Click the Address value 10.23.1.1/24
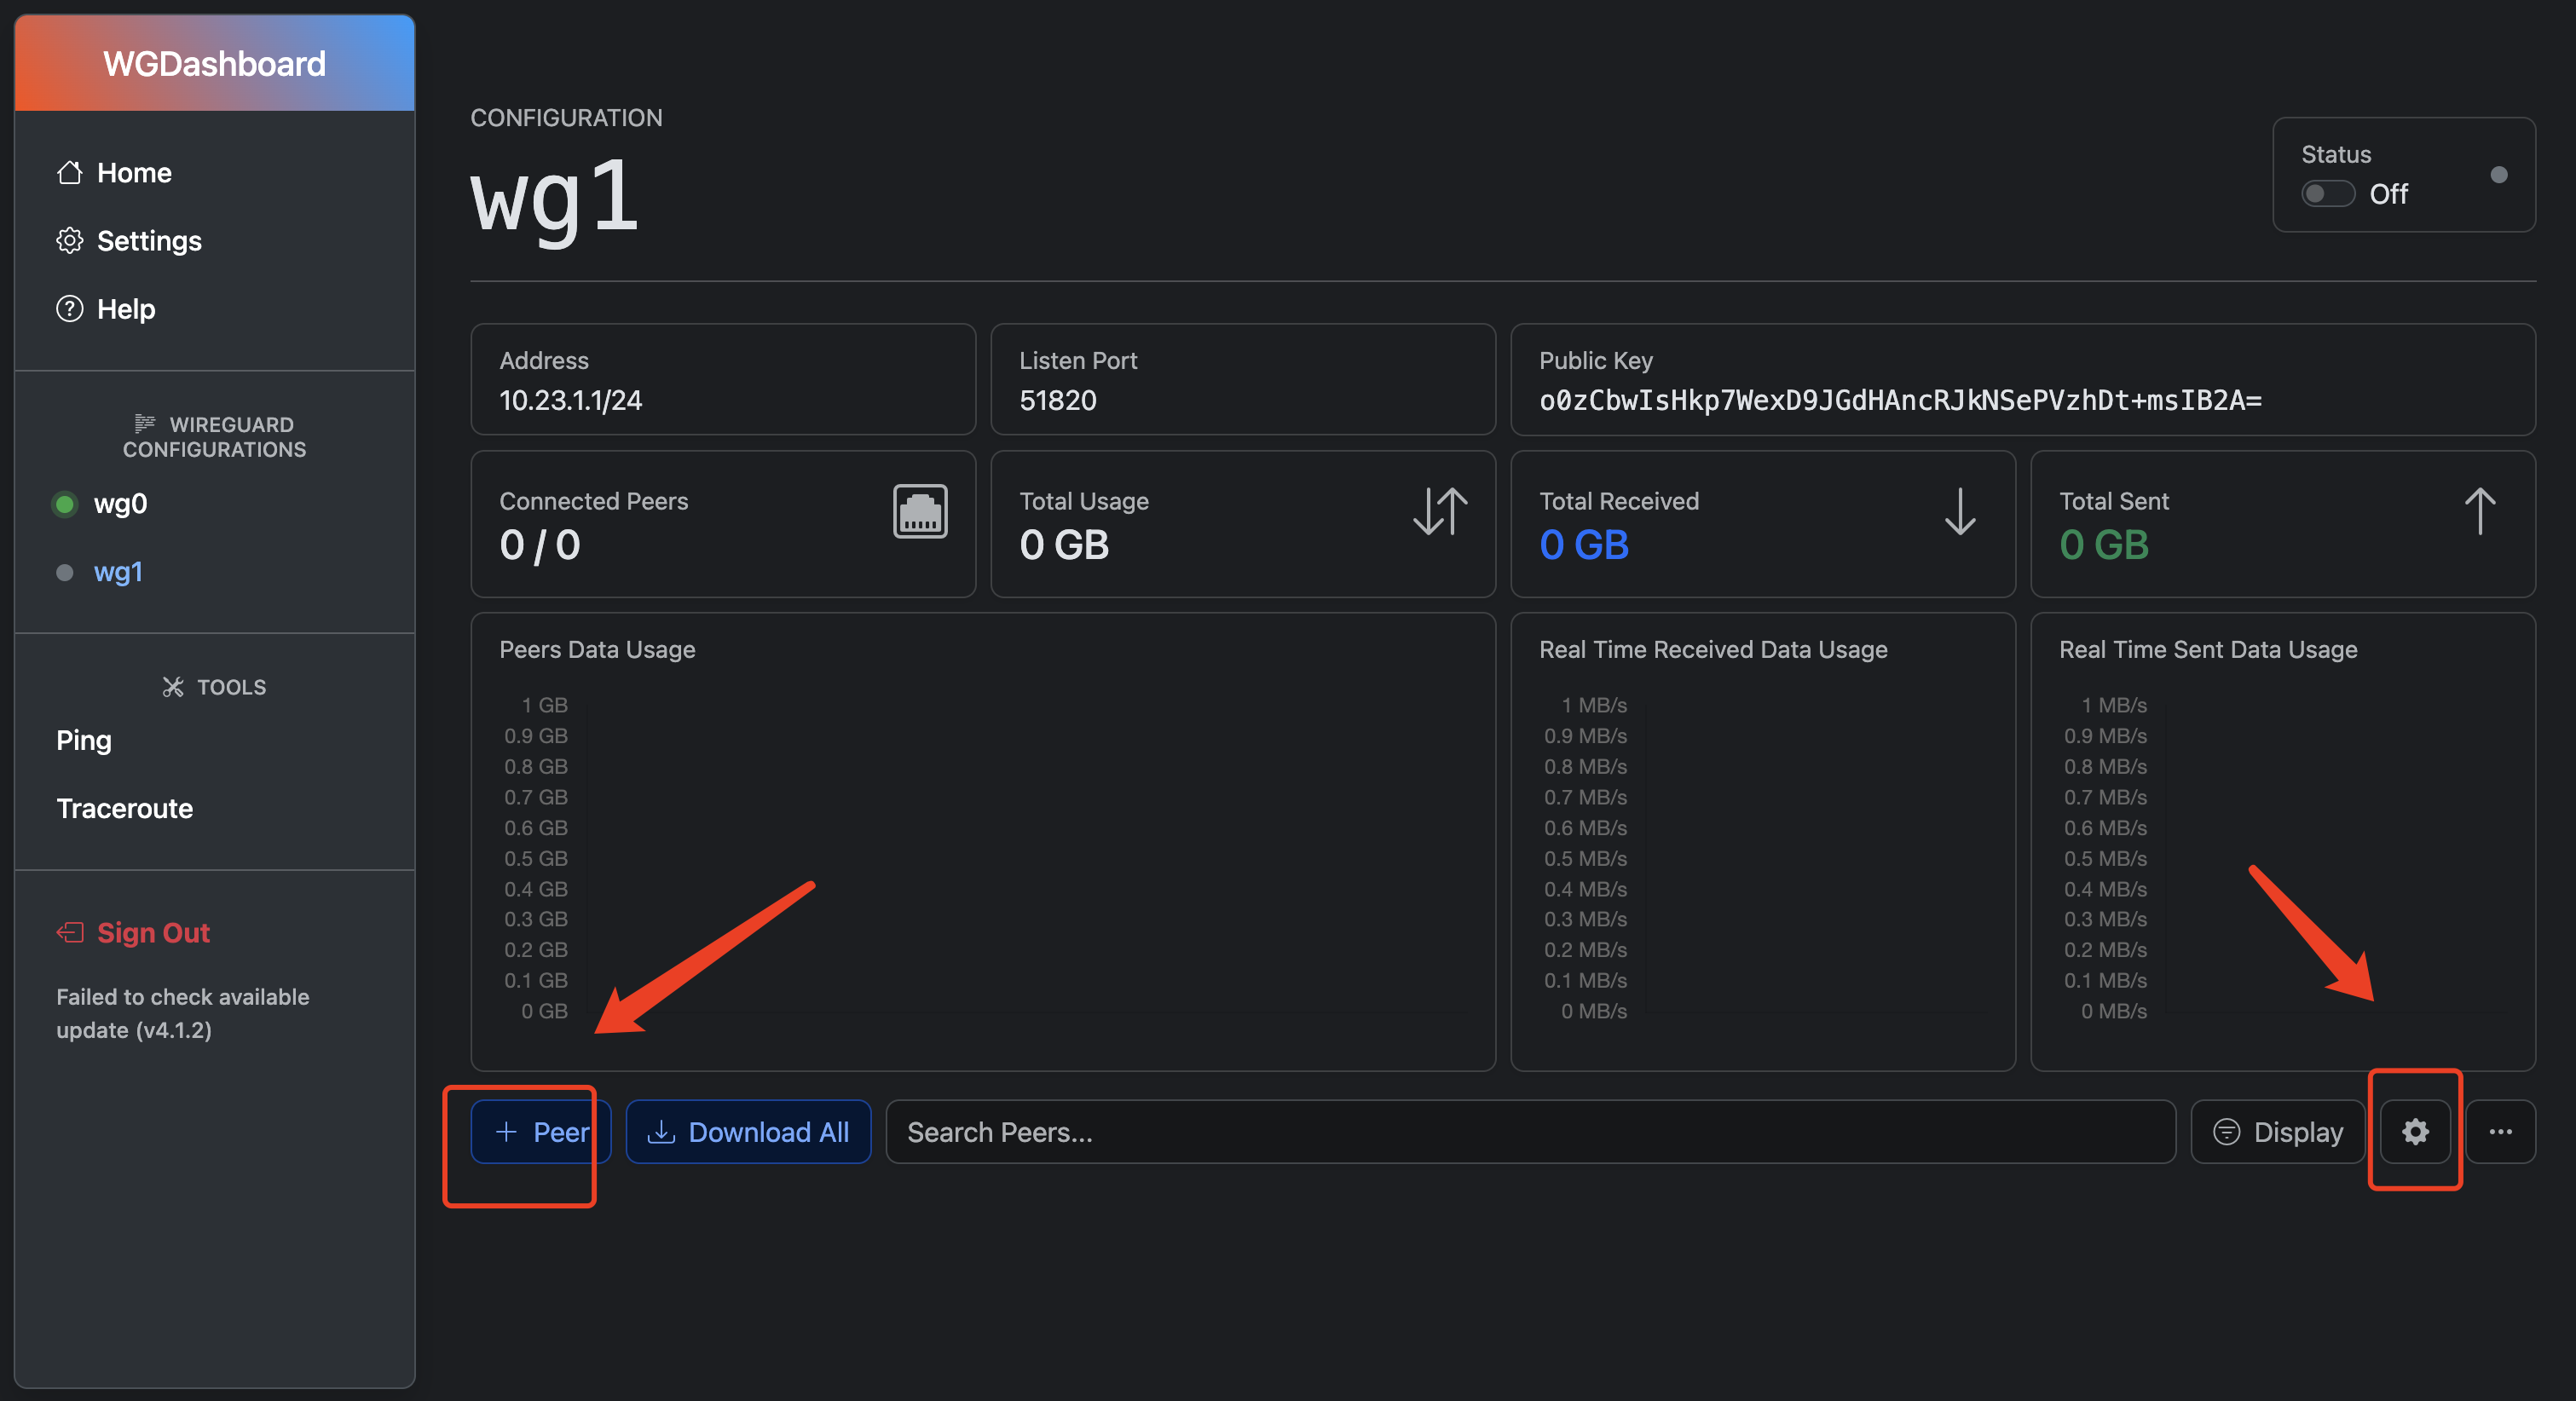Viewport: 2576px width, 1401px height. pyautogui.click(x=571, y=401)
